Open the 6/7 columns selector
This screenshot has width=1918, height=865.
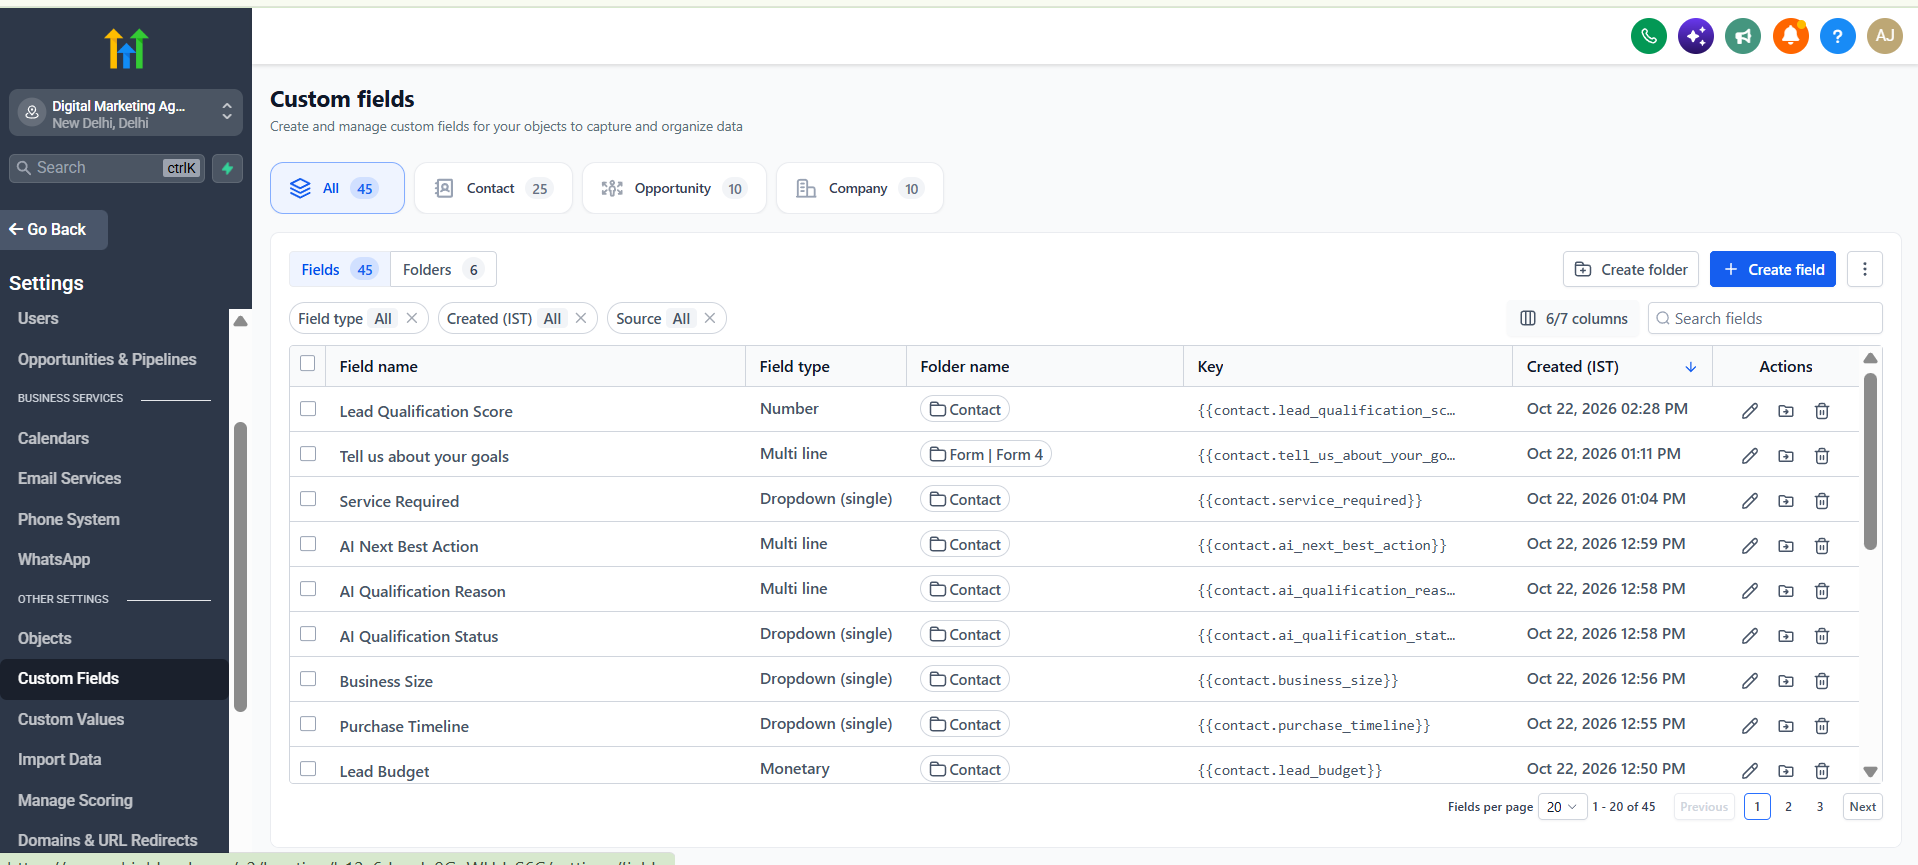click(x=1574, y=318)
